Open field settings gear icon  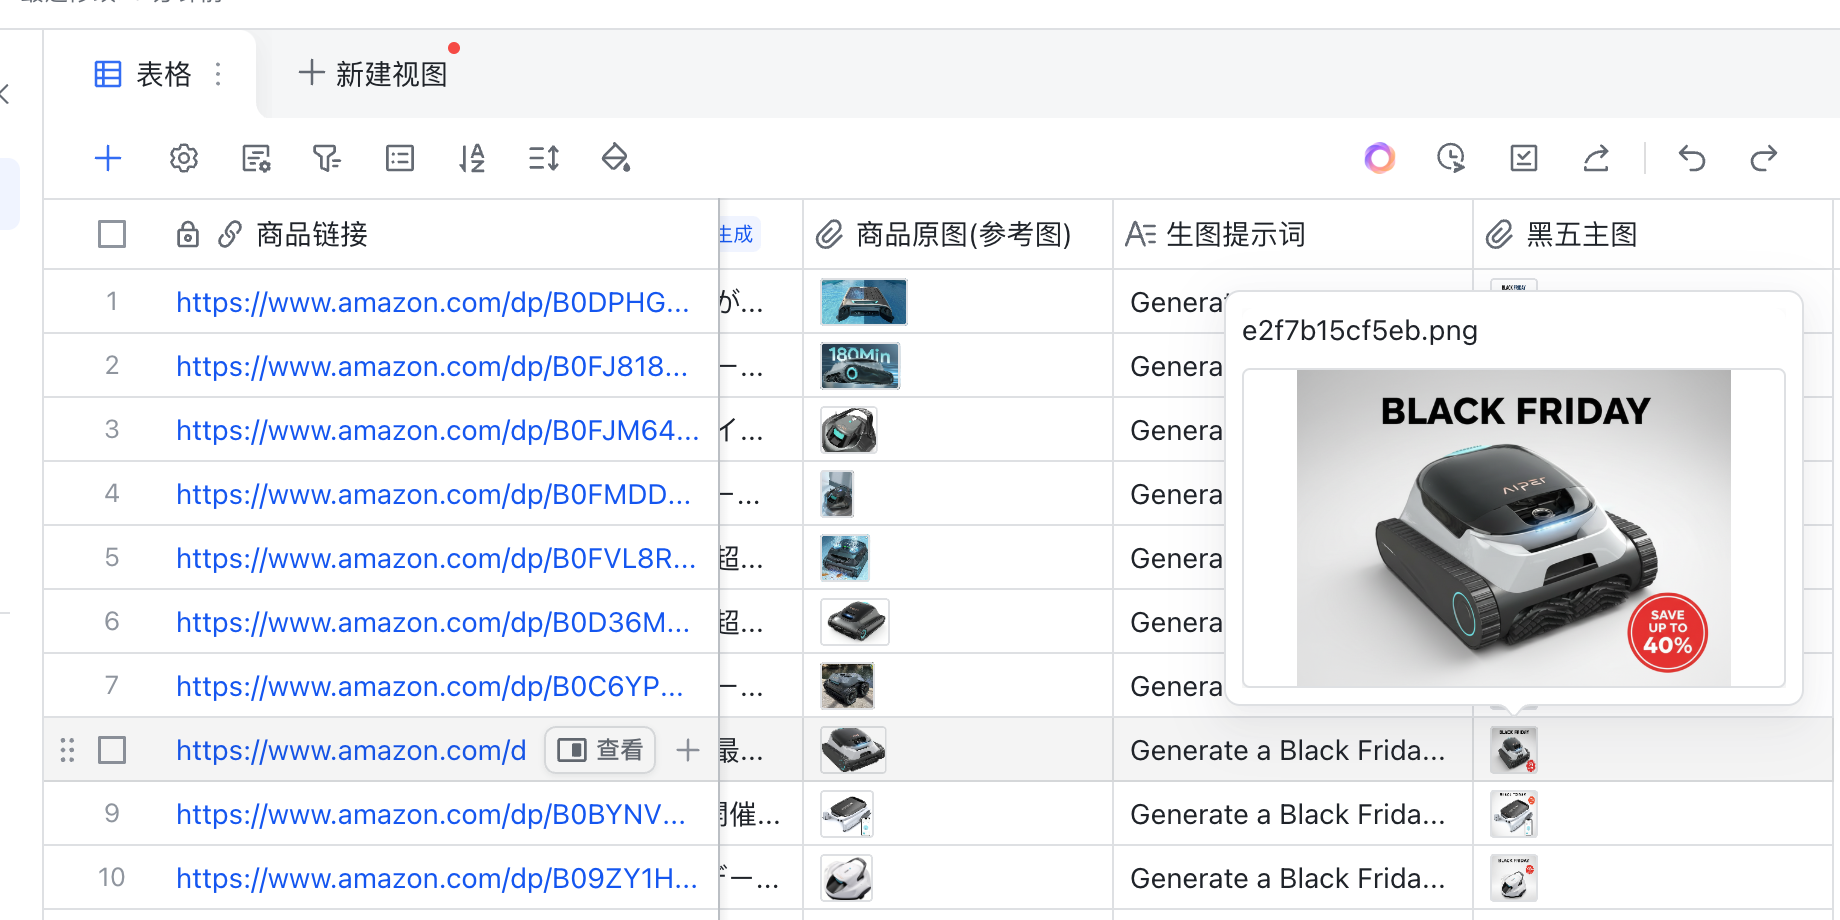click(x=184, y=158)
